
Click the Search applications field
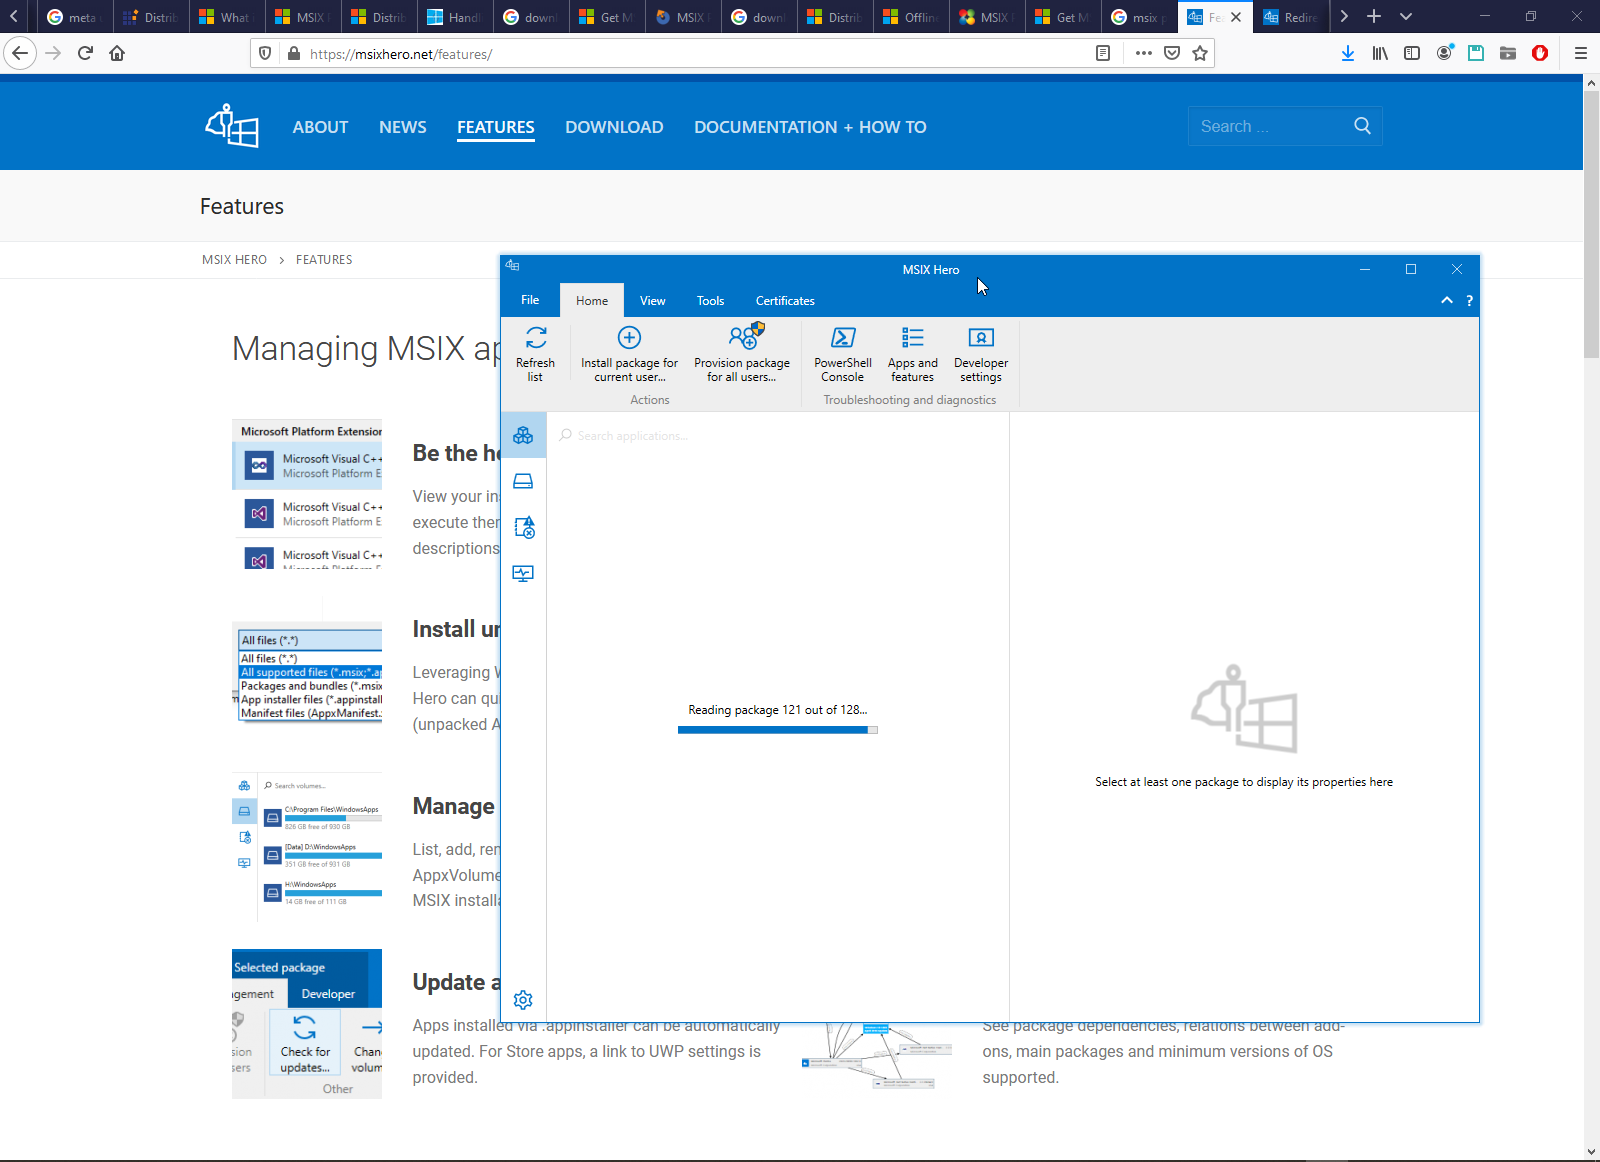pyautogui.click(x=777, y=436)
